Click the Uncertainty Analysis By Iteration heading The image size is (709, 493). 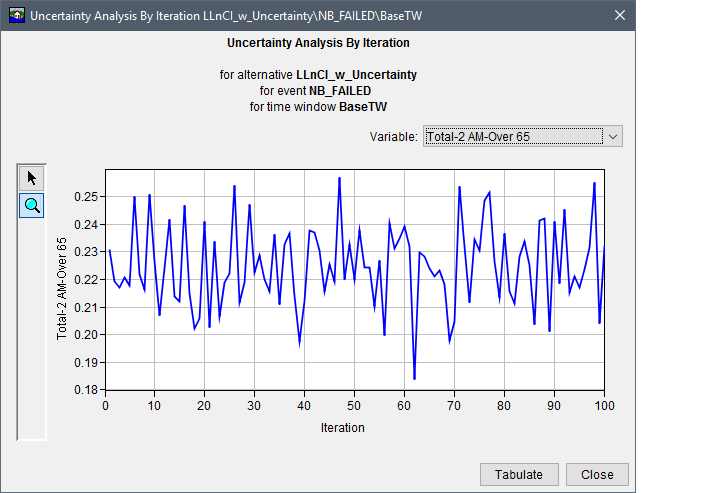point(318,43)
